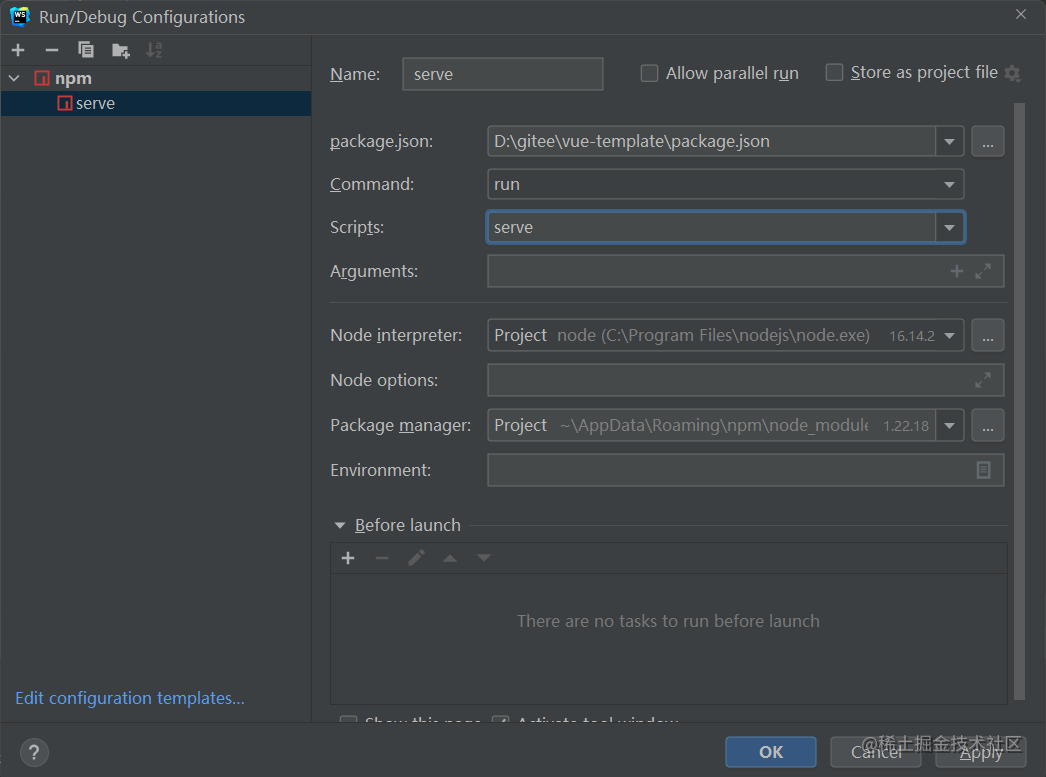Remove the selected configuration

pyautogui.click(x=51, y=50)
